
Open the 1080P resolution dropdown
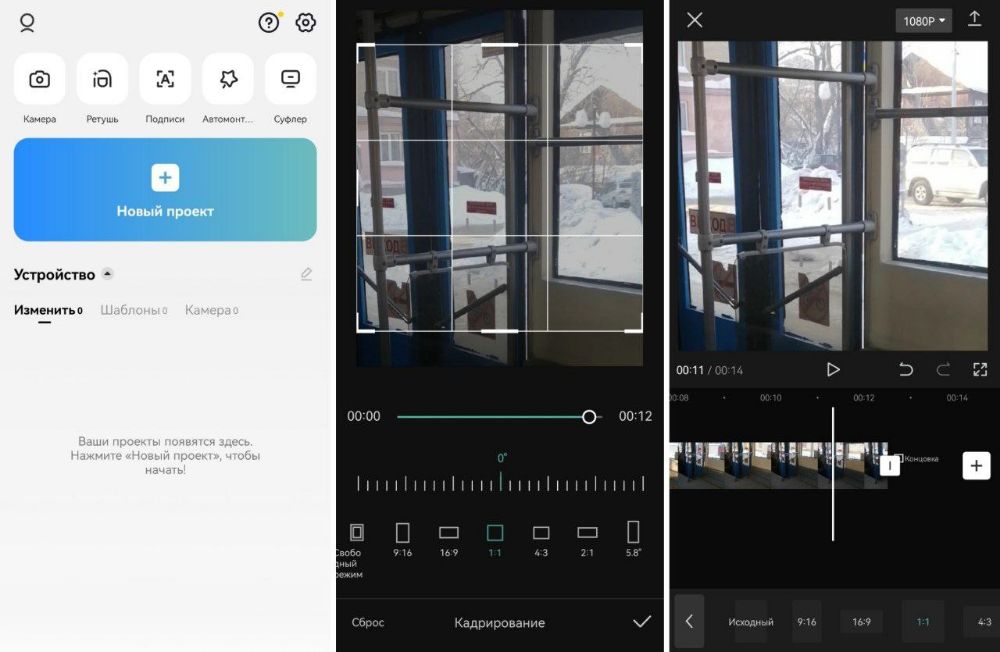point(923,21)
